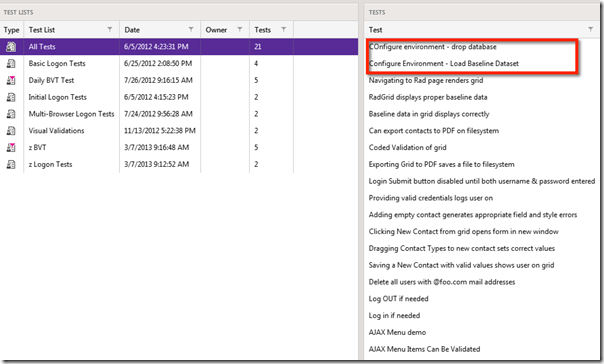604x364 pixels.
Task: Click date 3/7/2013 9:12:52 AM
Action: tap(156, 164)
